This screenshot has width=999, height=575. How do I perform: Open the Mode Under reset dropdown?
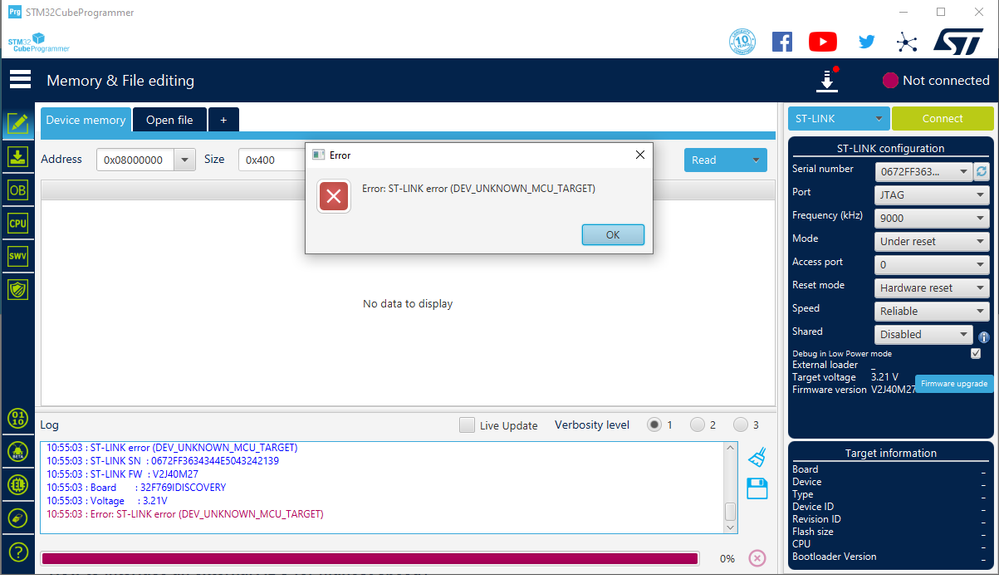point(931,241)
